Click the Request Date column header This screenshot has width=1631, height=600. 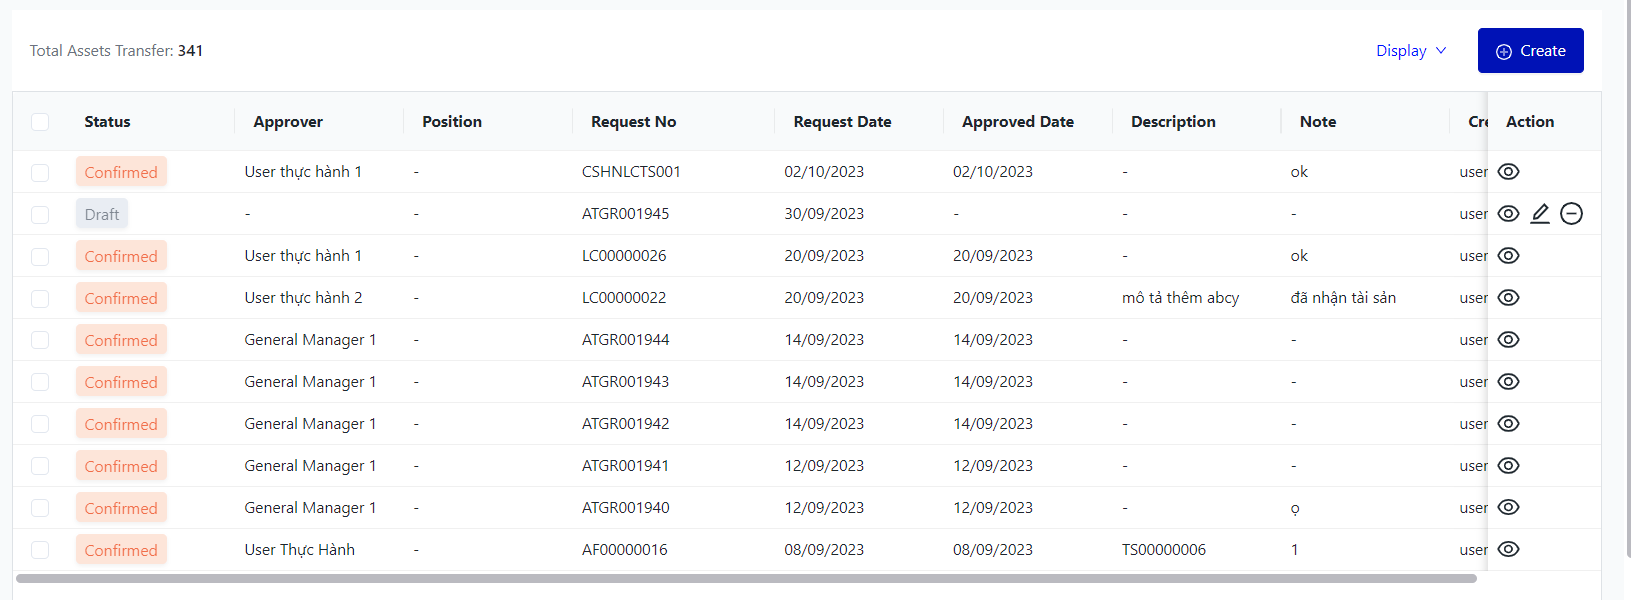842,122
